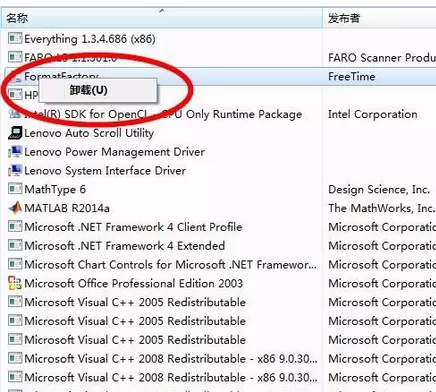Select the Everything 1.3.4.686 (x86) entry
Image resolution: width=436 pixels, height=392 pixels.
coord(90,39)
